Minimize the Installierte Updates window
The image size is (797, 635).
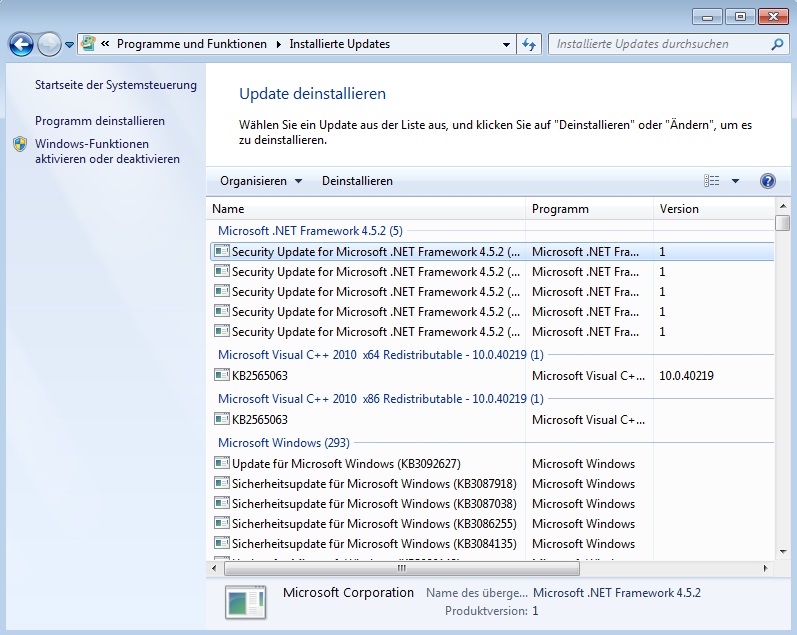point(707,17)
